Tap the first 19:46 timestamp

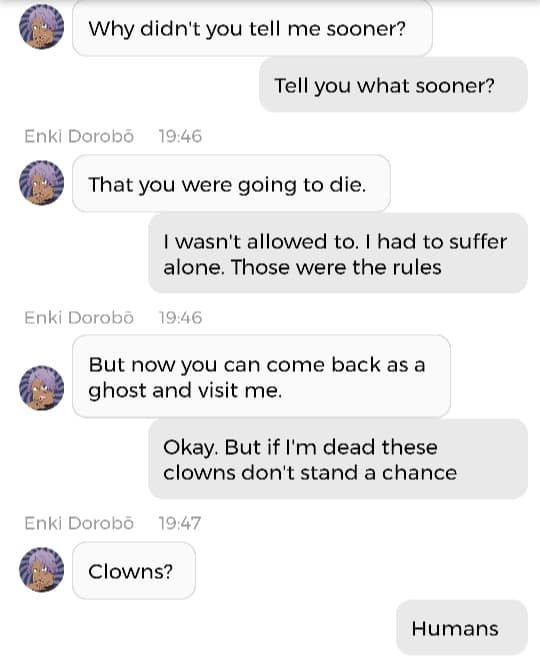coord(180,137)
